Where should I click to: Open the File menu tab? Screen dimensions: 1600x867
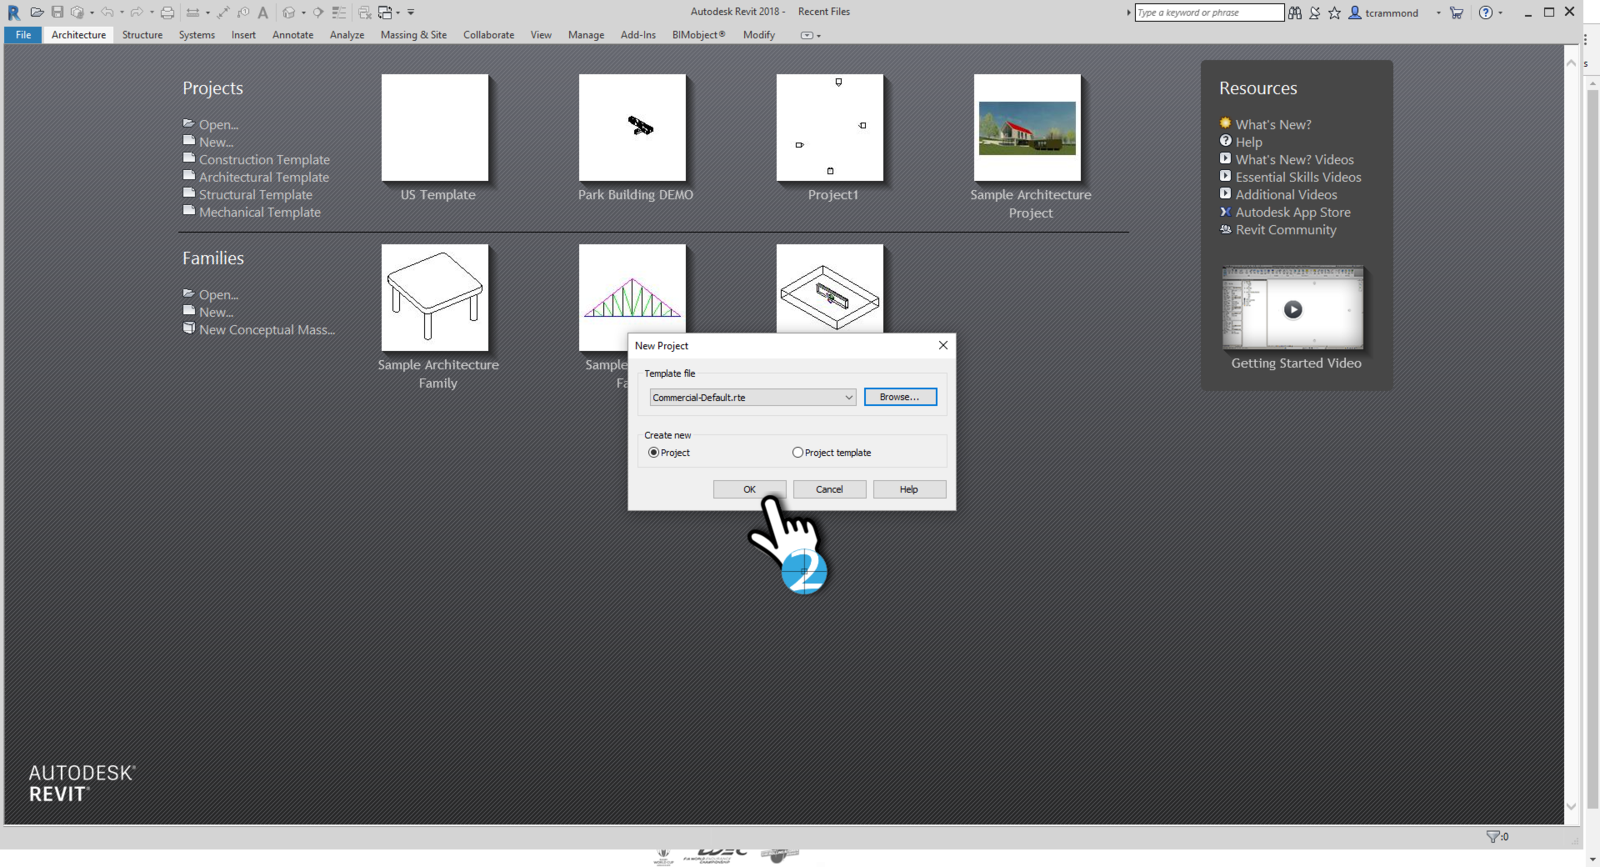[23, 35]
